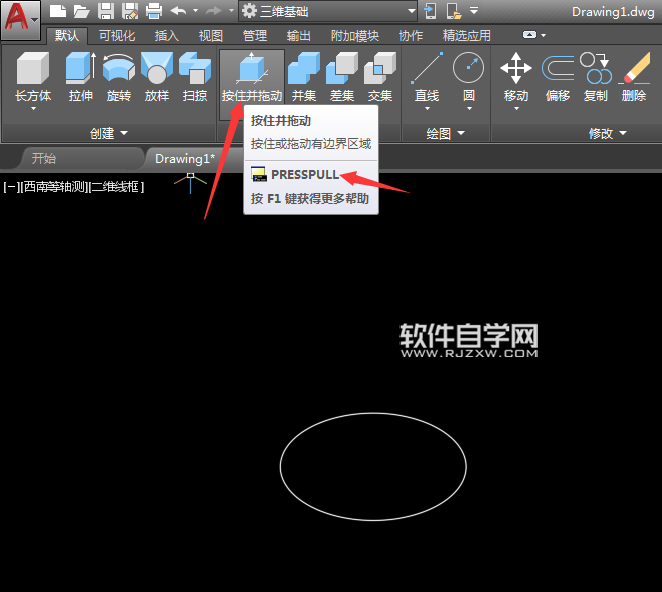Undo the last action

click(x=178, y=11)
